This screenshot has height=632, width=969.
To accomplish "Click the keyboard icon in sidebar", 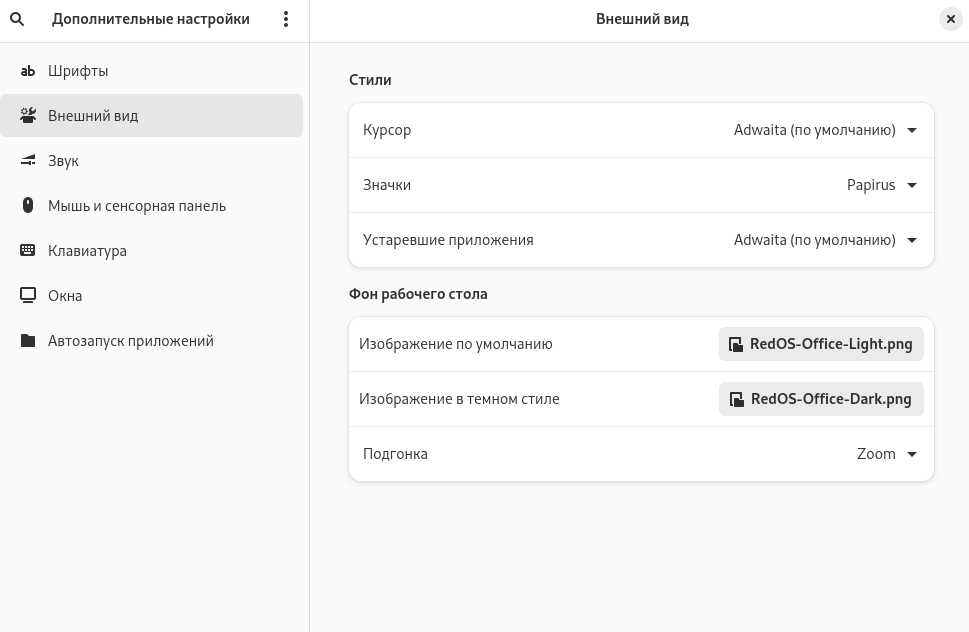I will coord(28,251).
